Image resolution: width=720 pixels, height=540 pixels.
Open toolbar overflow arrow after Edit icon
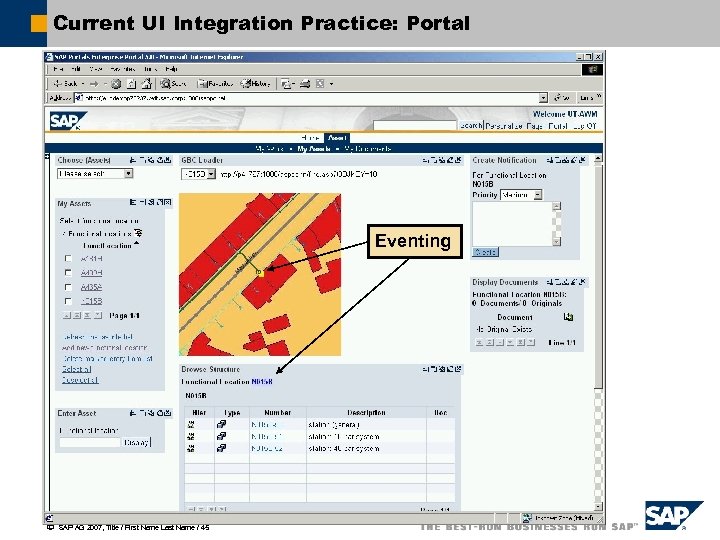pos(331,84)
